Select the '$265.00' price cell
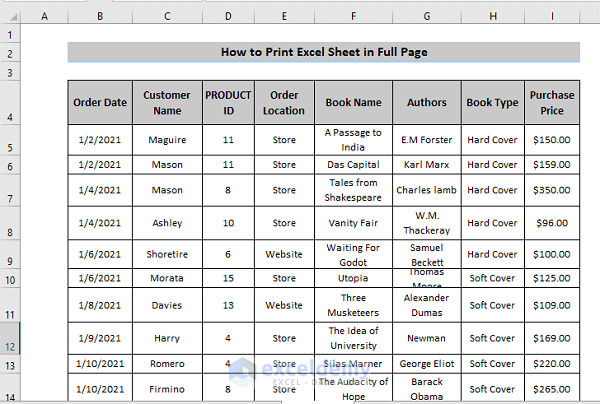 click(x=552, y=389)
